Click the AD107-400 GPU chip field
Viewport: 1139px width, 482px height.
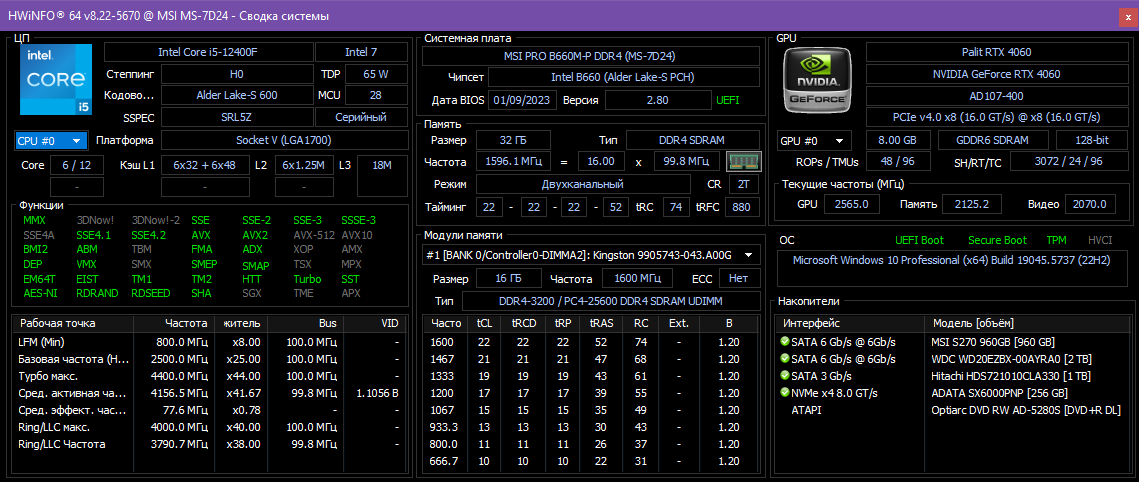point(996,96)
